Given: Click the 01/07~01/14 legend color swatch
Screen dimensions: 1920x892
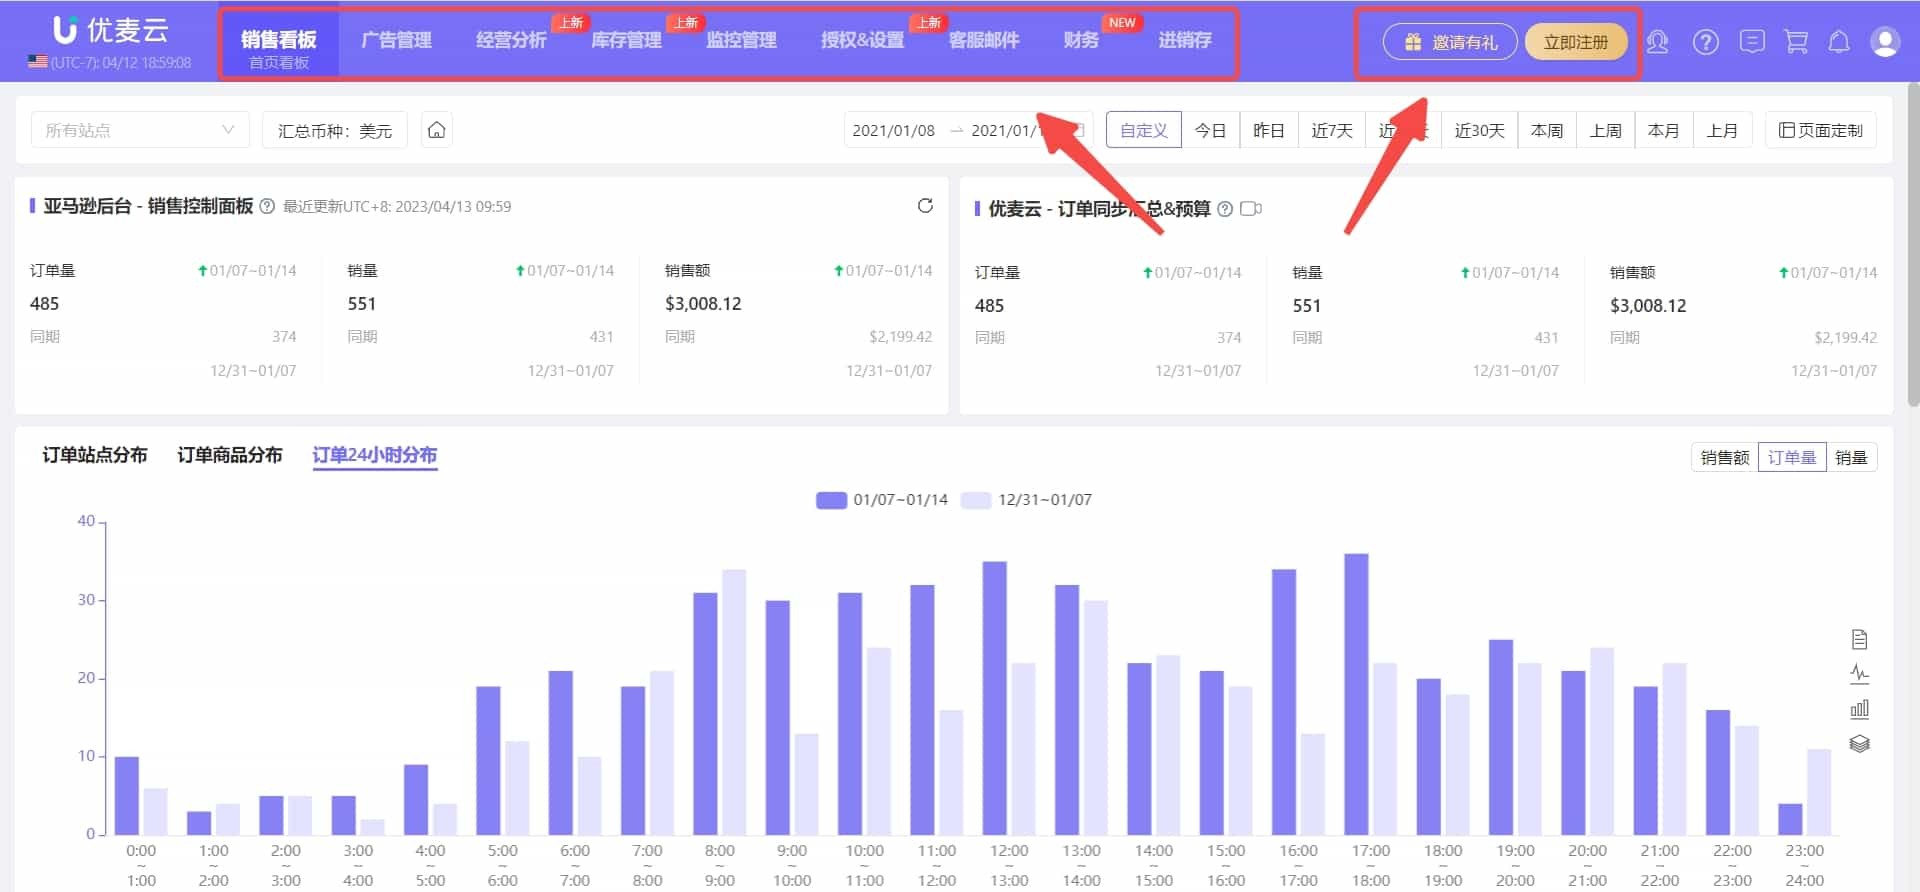Looking at the screenshot, I should coord(831,500).
